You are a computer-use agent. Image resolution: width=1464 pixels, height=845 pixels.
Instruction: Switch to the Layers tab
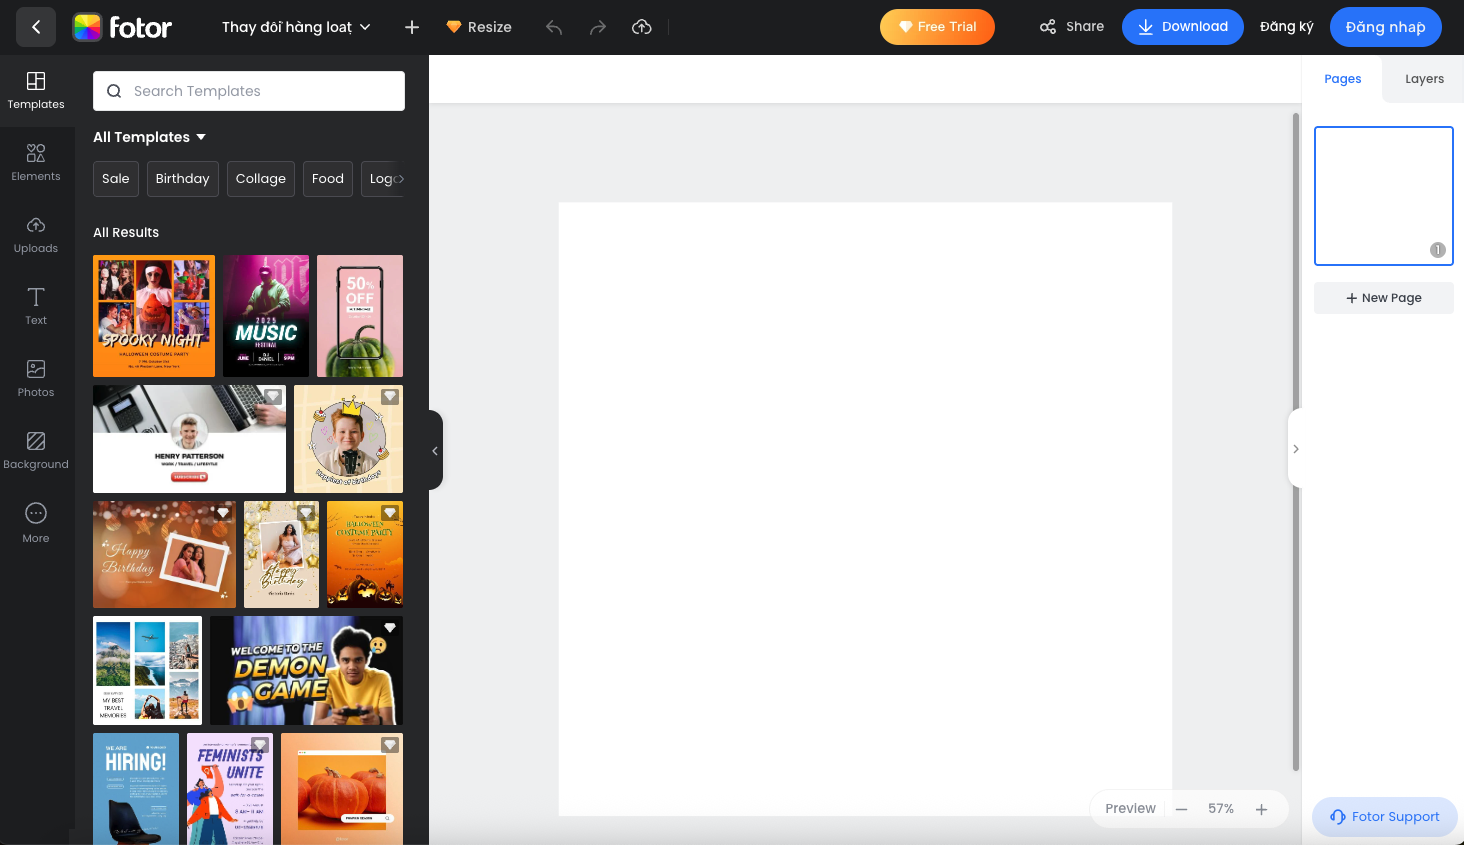[1423, 79]
